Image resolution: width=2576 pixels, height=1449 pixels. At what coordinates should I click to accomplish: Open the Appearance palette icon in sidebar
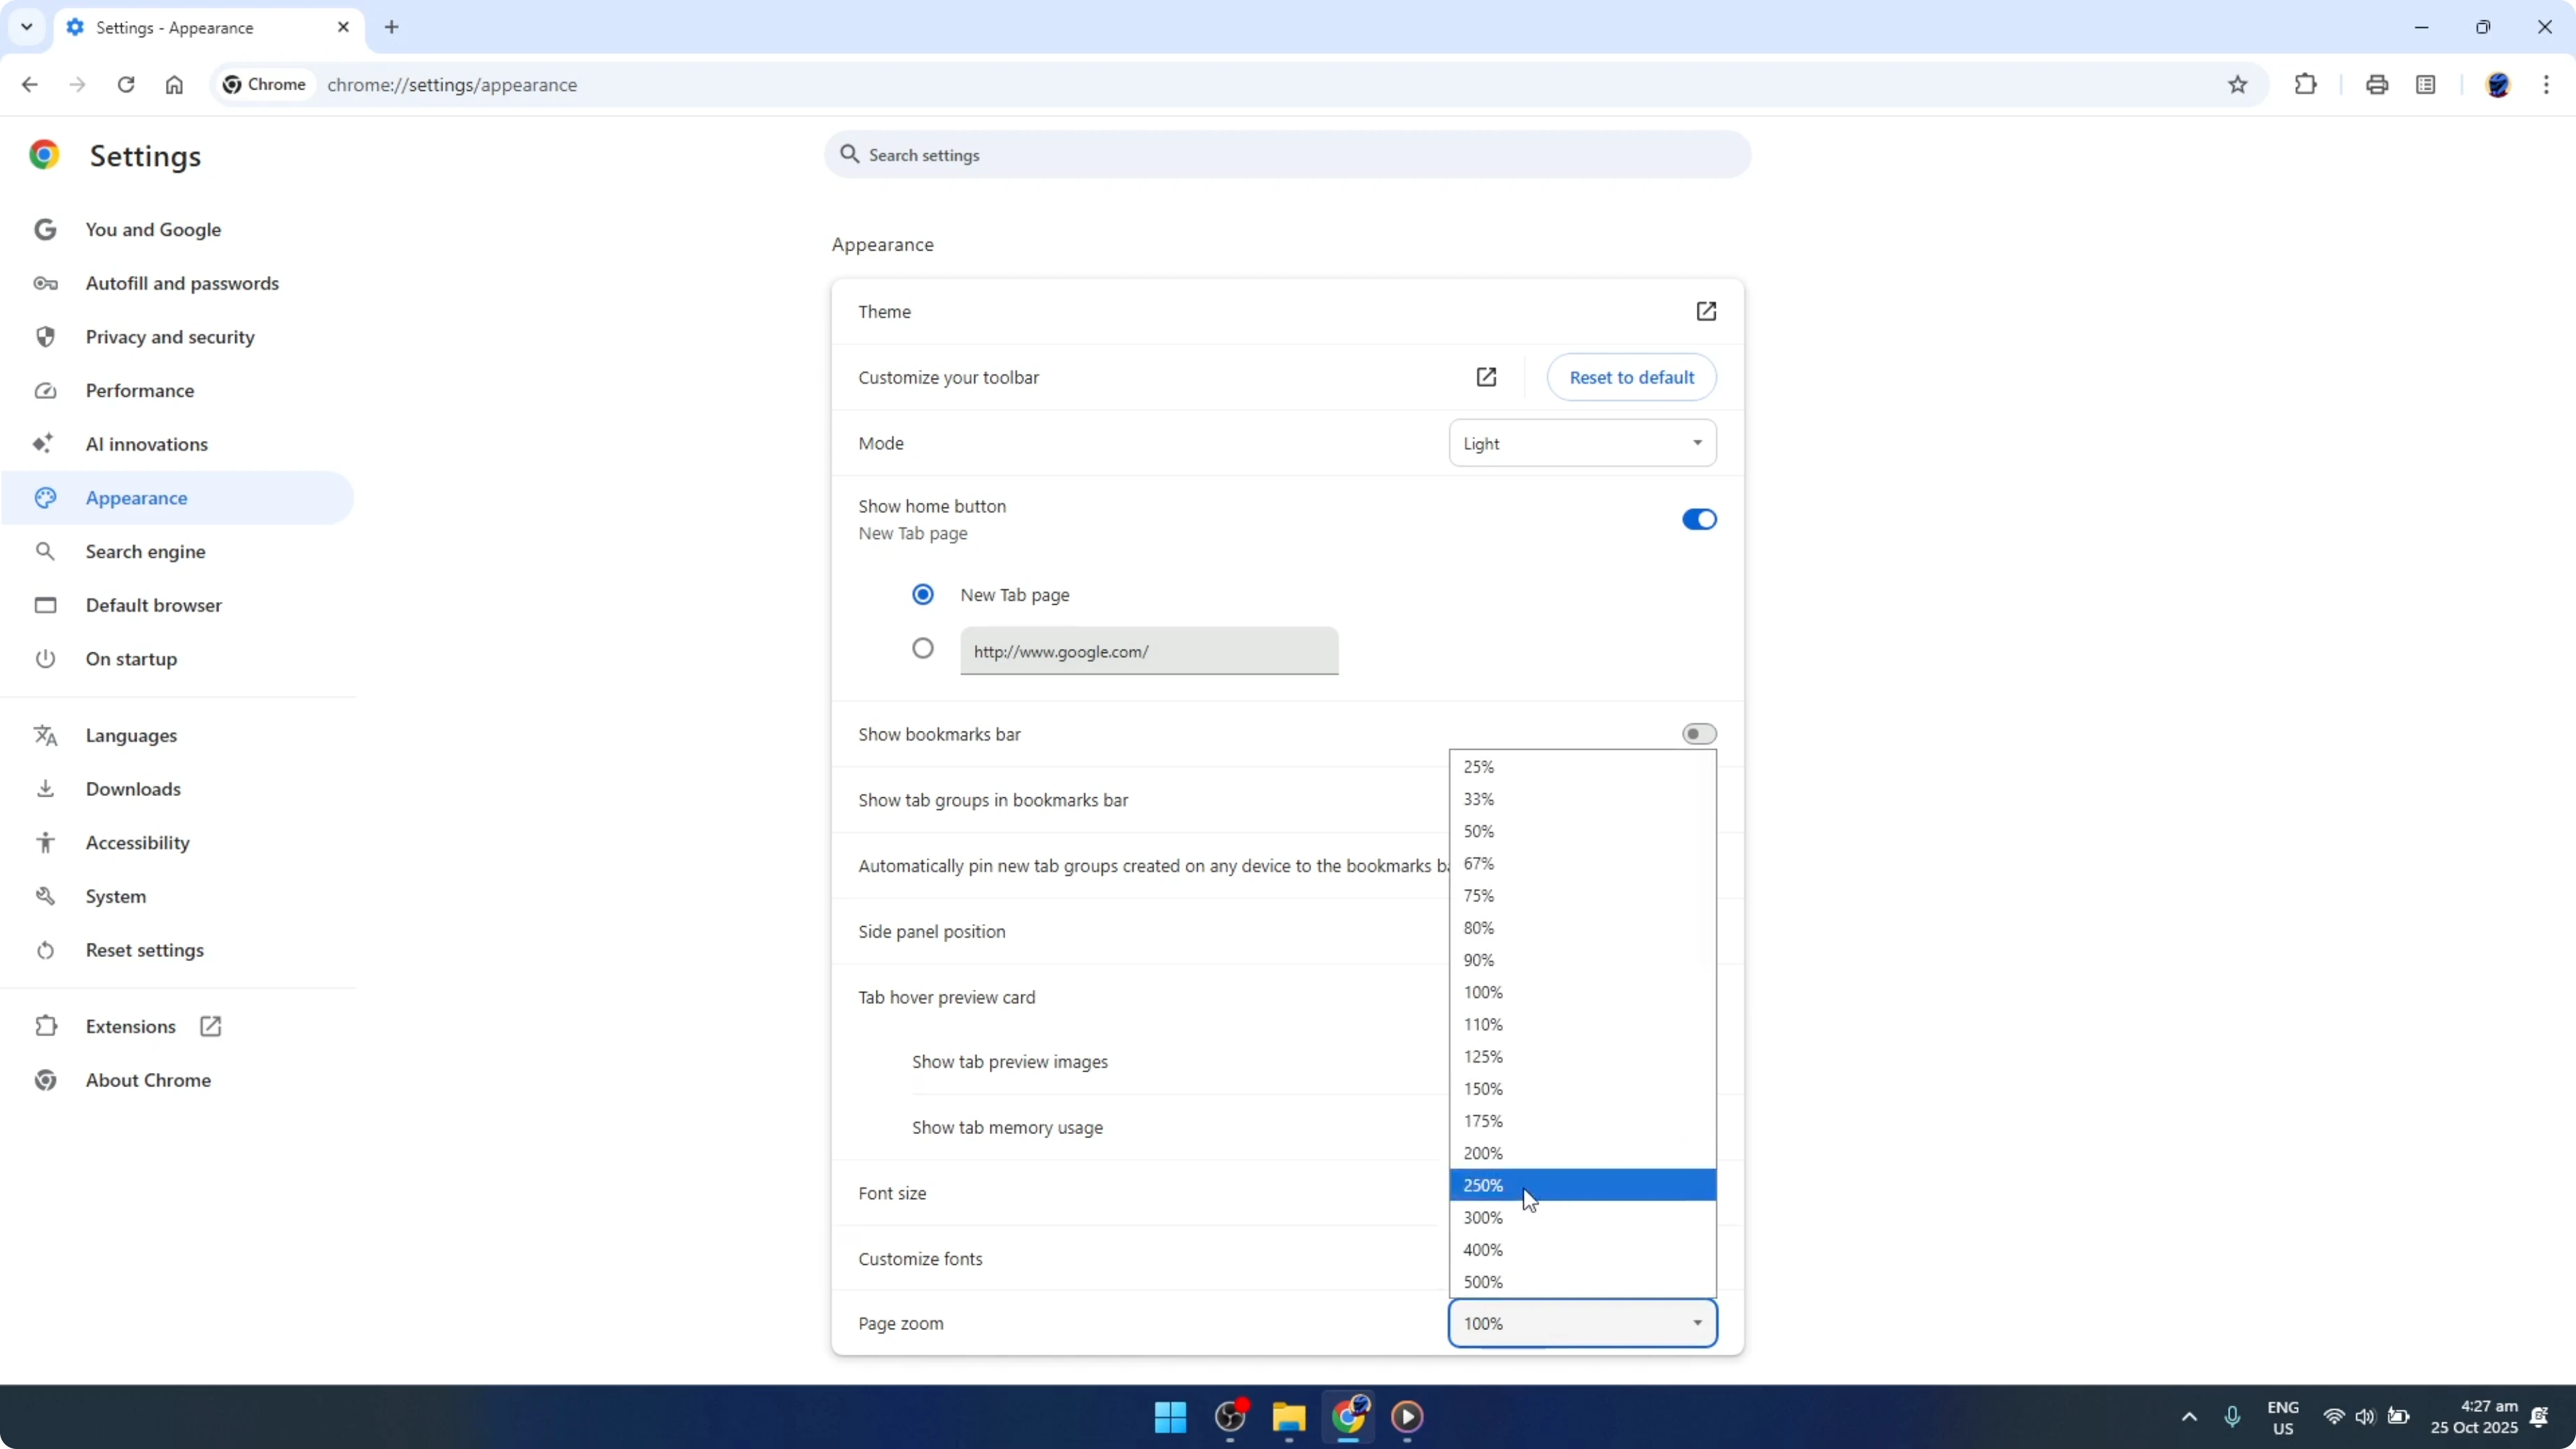click(45, 497)
